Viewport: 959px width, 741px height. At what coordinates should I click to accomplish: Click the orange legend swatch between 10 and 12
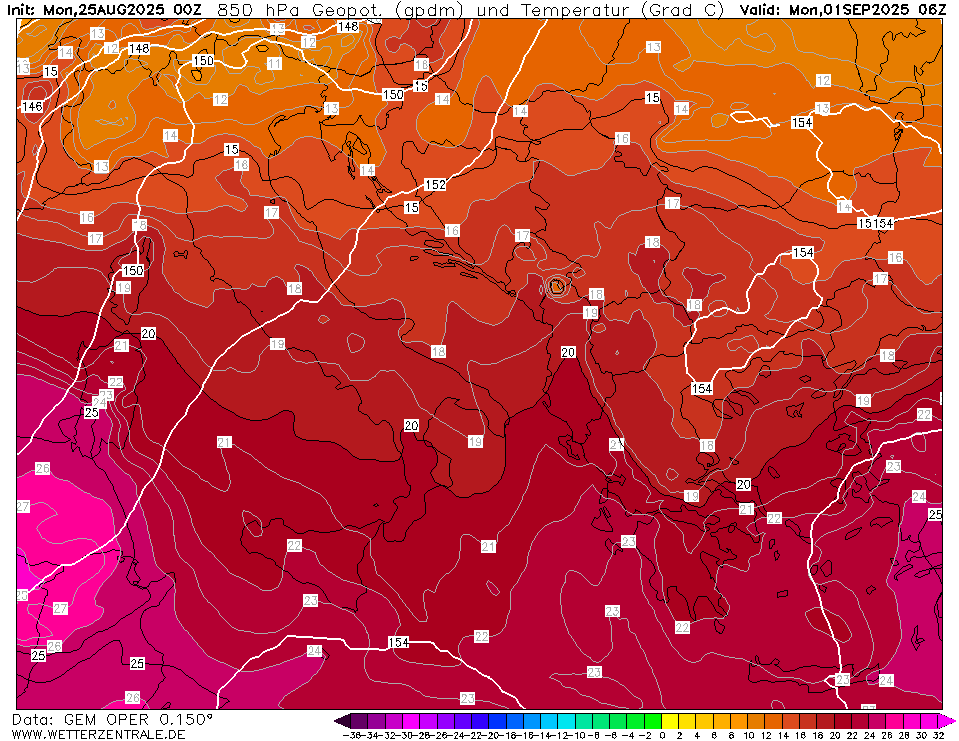[756, 720]
